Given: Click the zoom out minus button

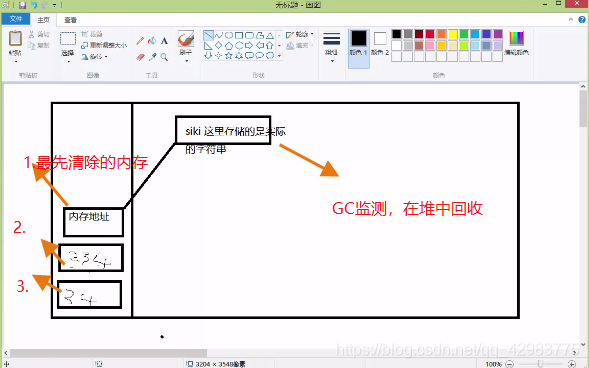Looking at the screenshot, I should 509,363.
